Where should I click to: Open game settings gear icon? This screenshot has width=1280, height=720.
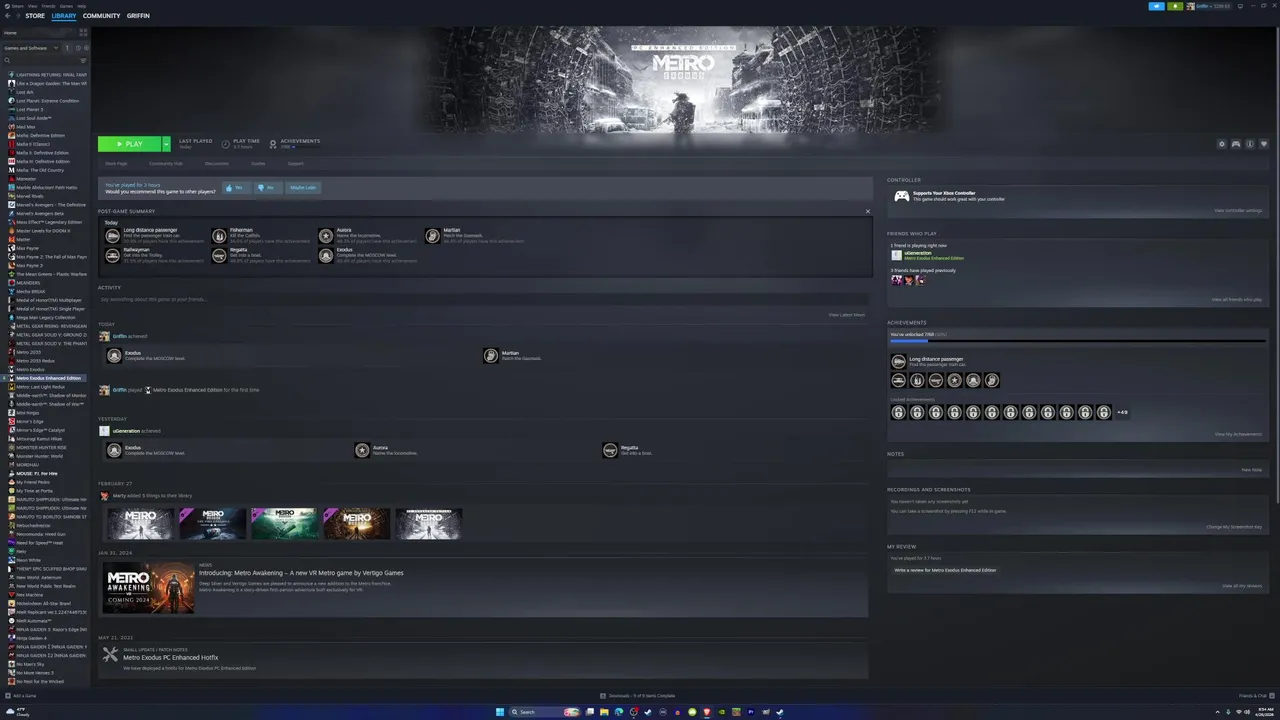[x=1221, y=144]
